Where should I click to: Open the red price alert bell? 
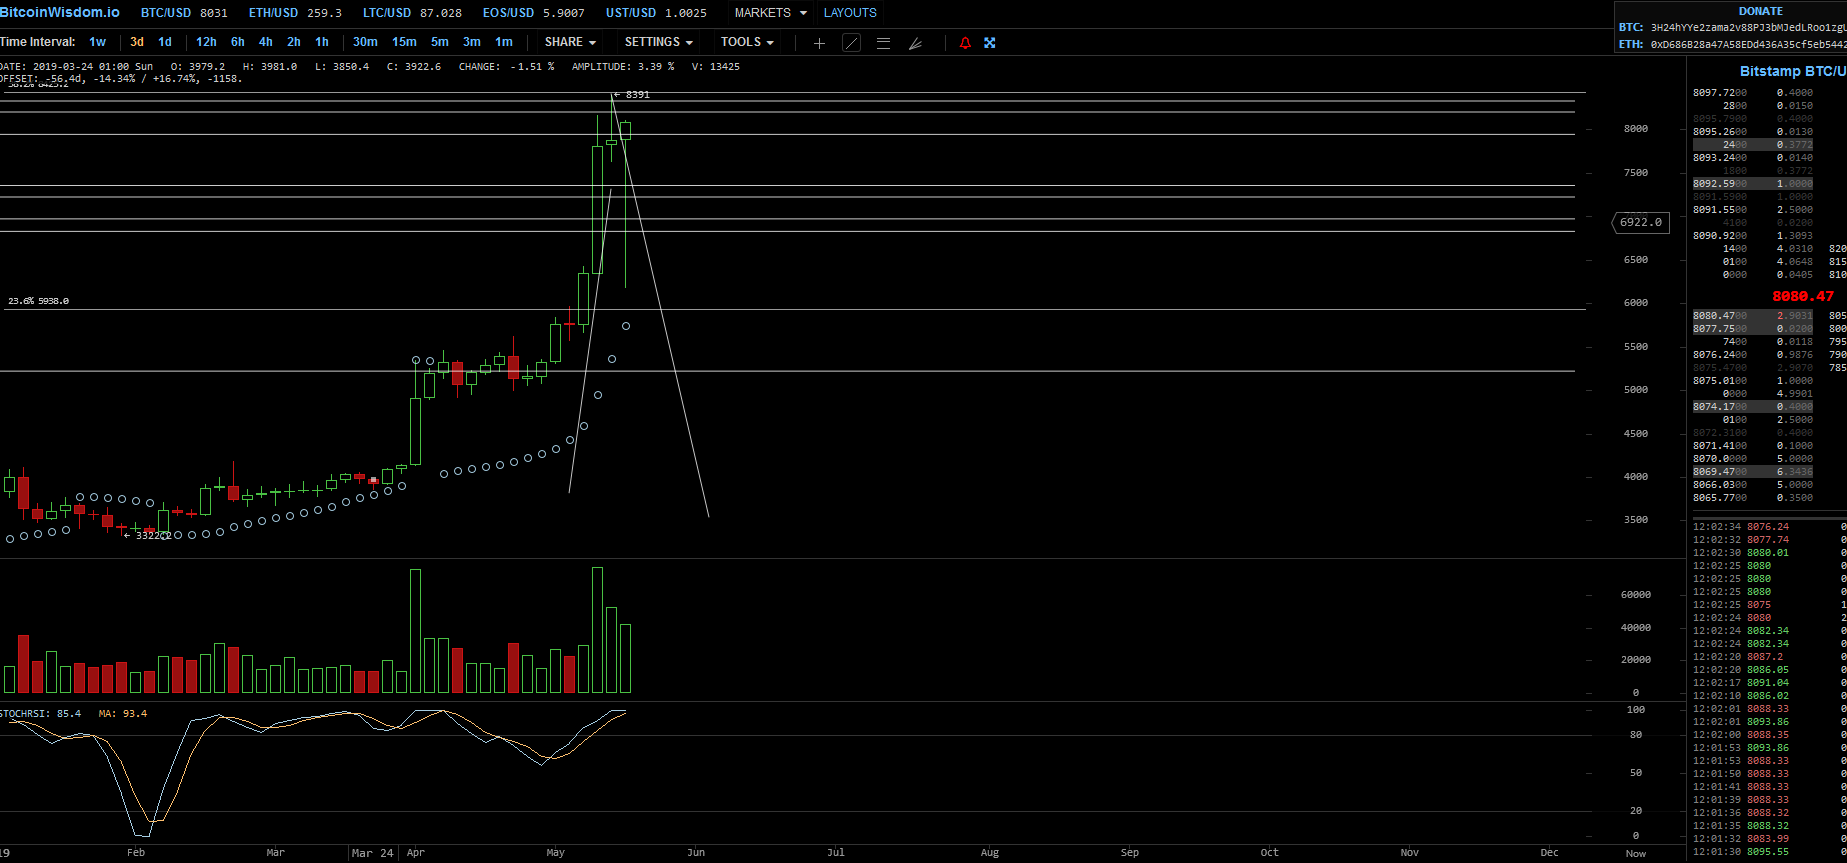(965, 43)
